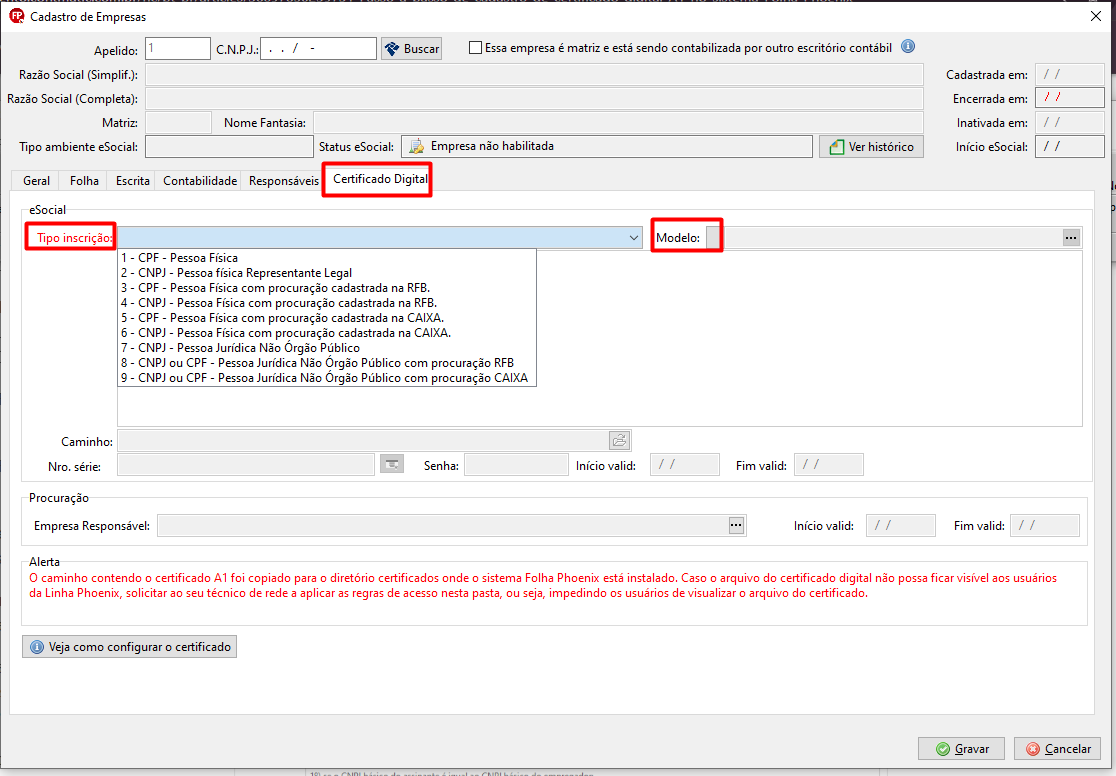Open the Folha tab
This screenshot has height=776, width=1116.
click(84, 181)
